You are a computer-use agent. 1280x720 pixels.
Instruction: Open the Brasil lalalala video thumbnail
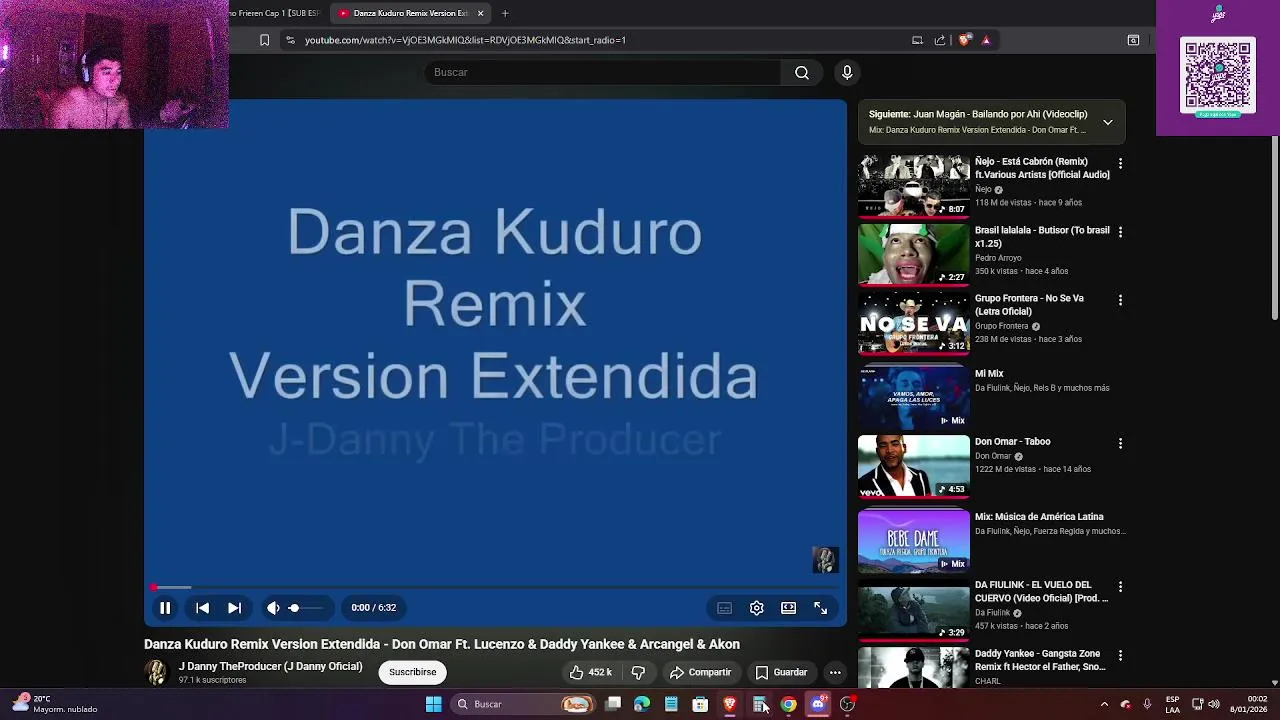(x=913, y=254)
